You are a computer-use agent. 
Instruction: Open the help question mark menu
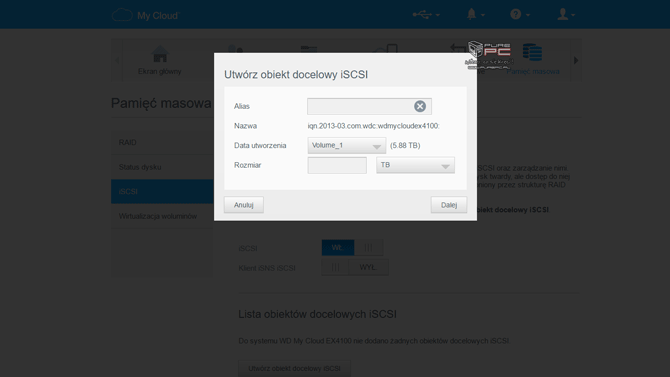click(x=520, y=15)
